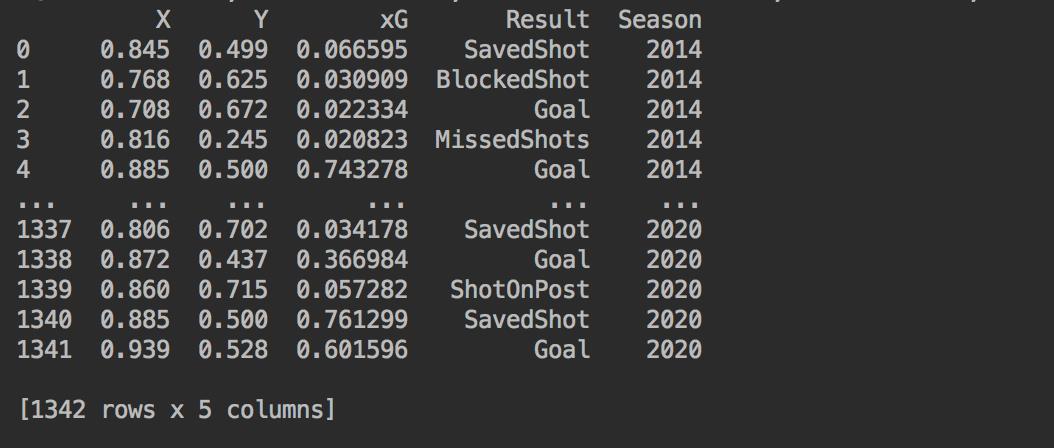Click the Y column header
The width and height of the screenshot is (1054, 448).
[261, 20]
